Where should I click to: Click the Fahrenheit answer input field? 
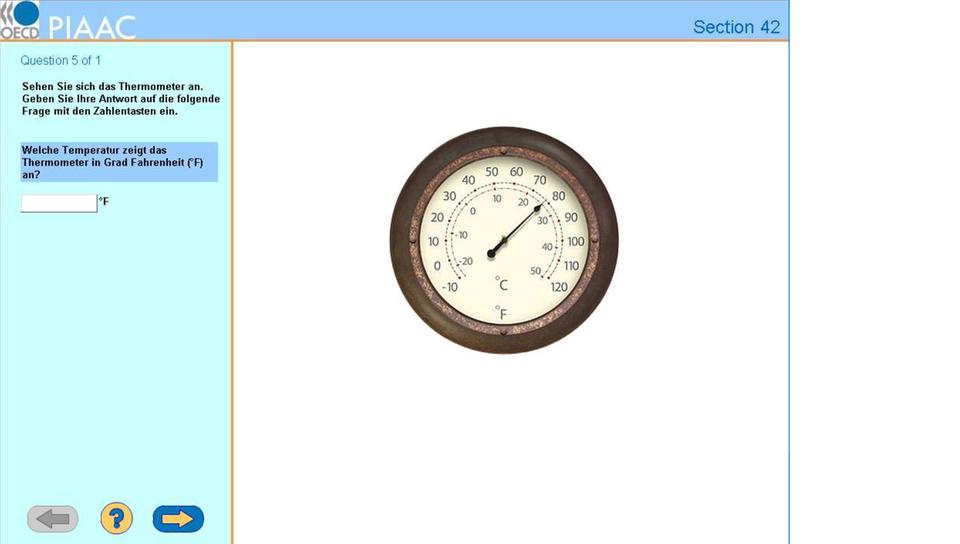[59, 203]
